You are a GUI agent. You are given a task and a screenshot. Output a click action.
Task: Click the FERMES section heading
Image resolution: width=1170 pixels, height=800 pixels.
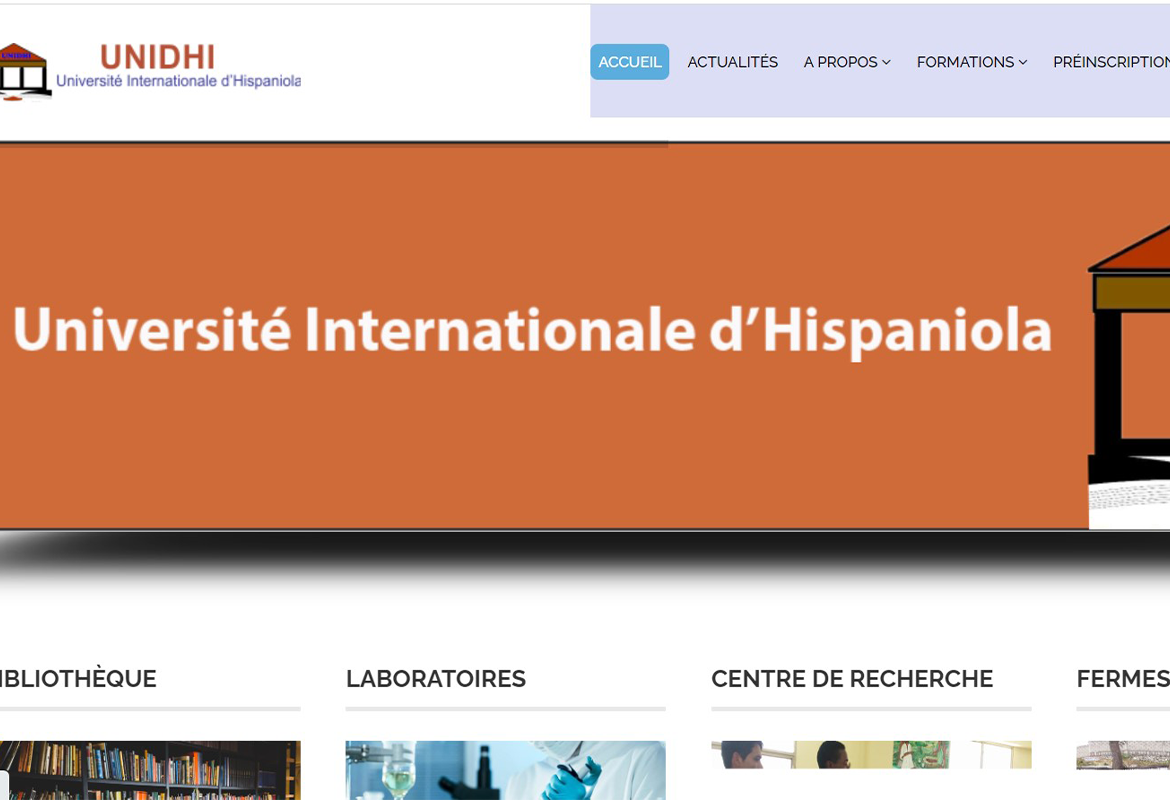pyautogui.click(x=1123, y=678)
